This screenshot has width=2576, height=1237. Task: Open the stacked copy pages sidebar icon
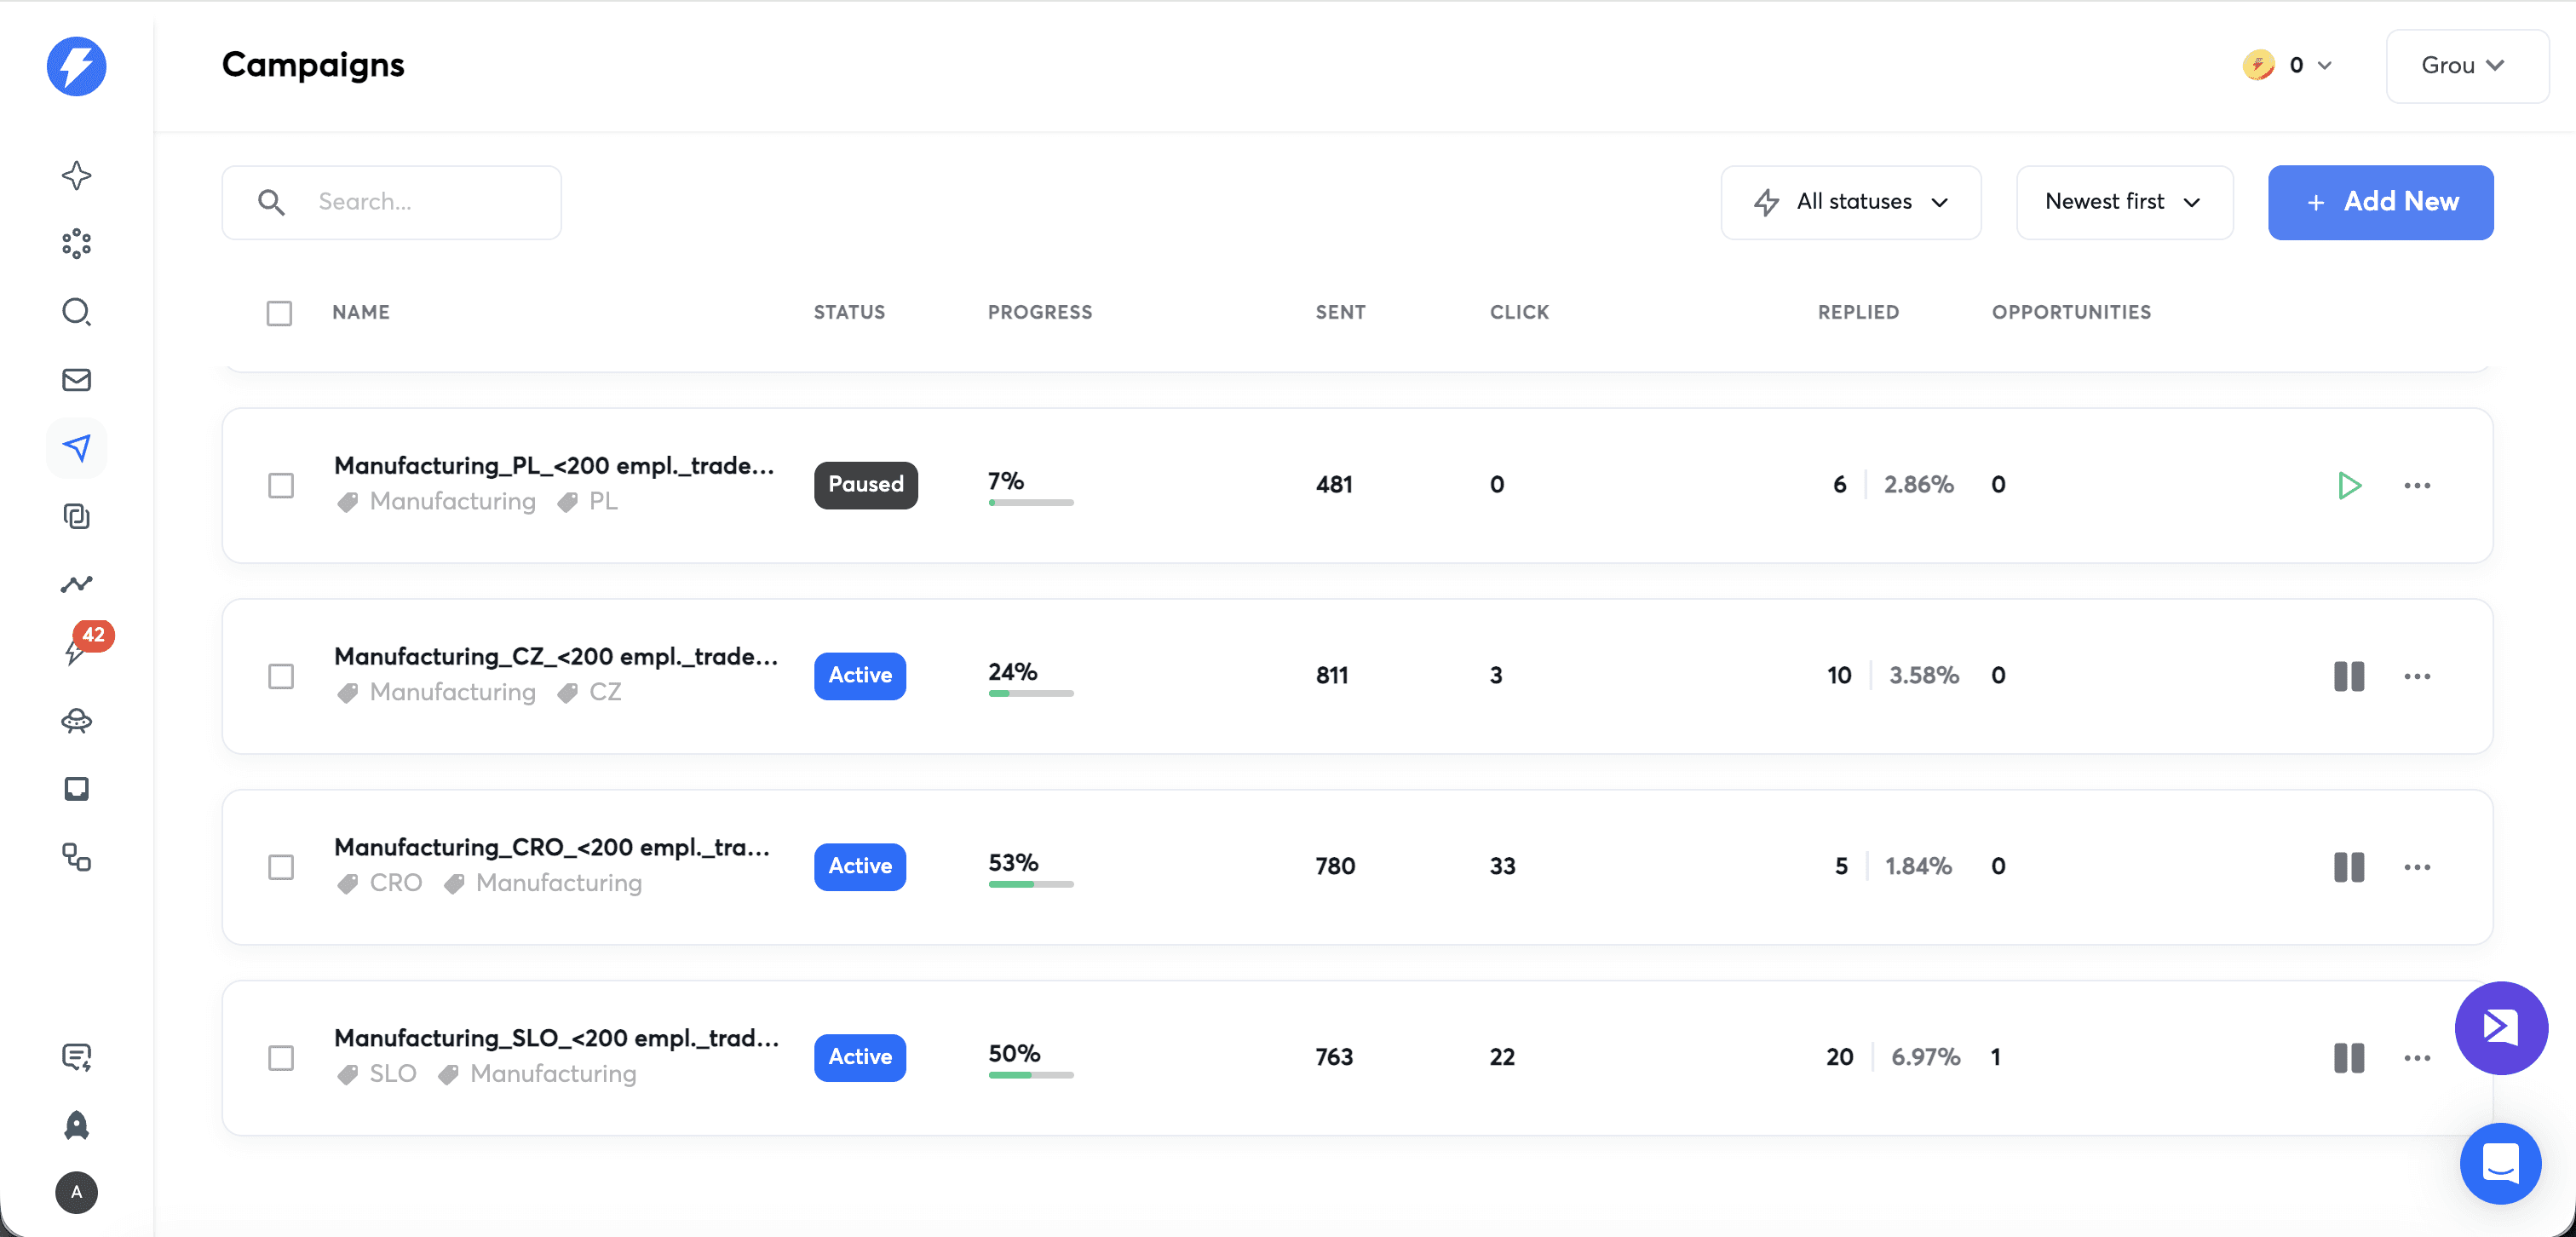[x=76, y=516]
